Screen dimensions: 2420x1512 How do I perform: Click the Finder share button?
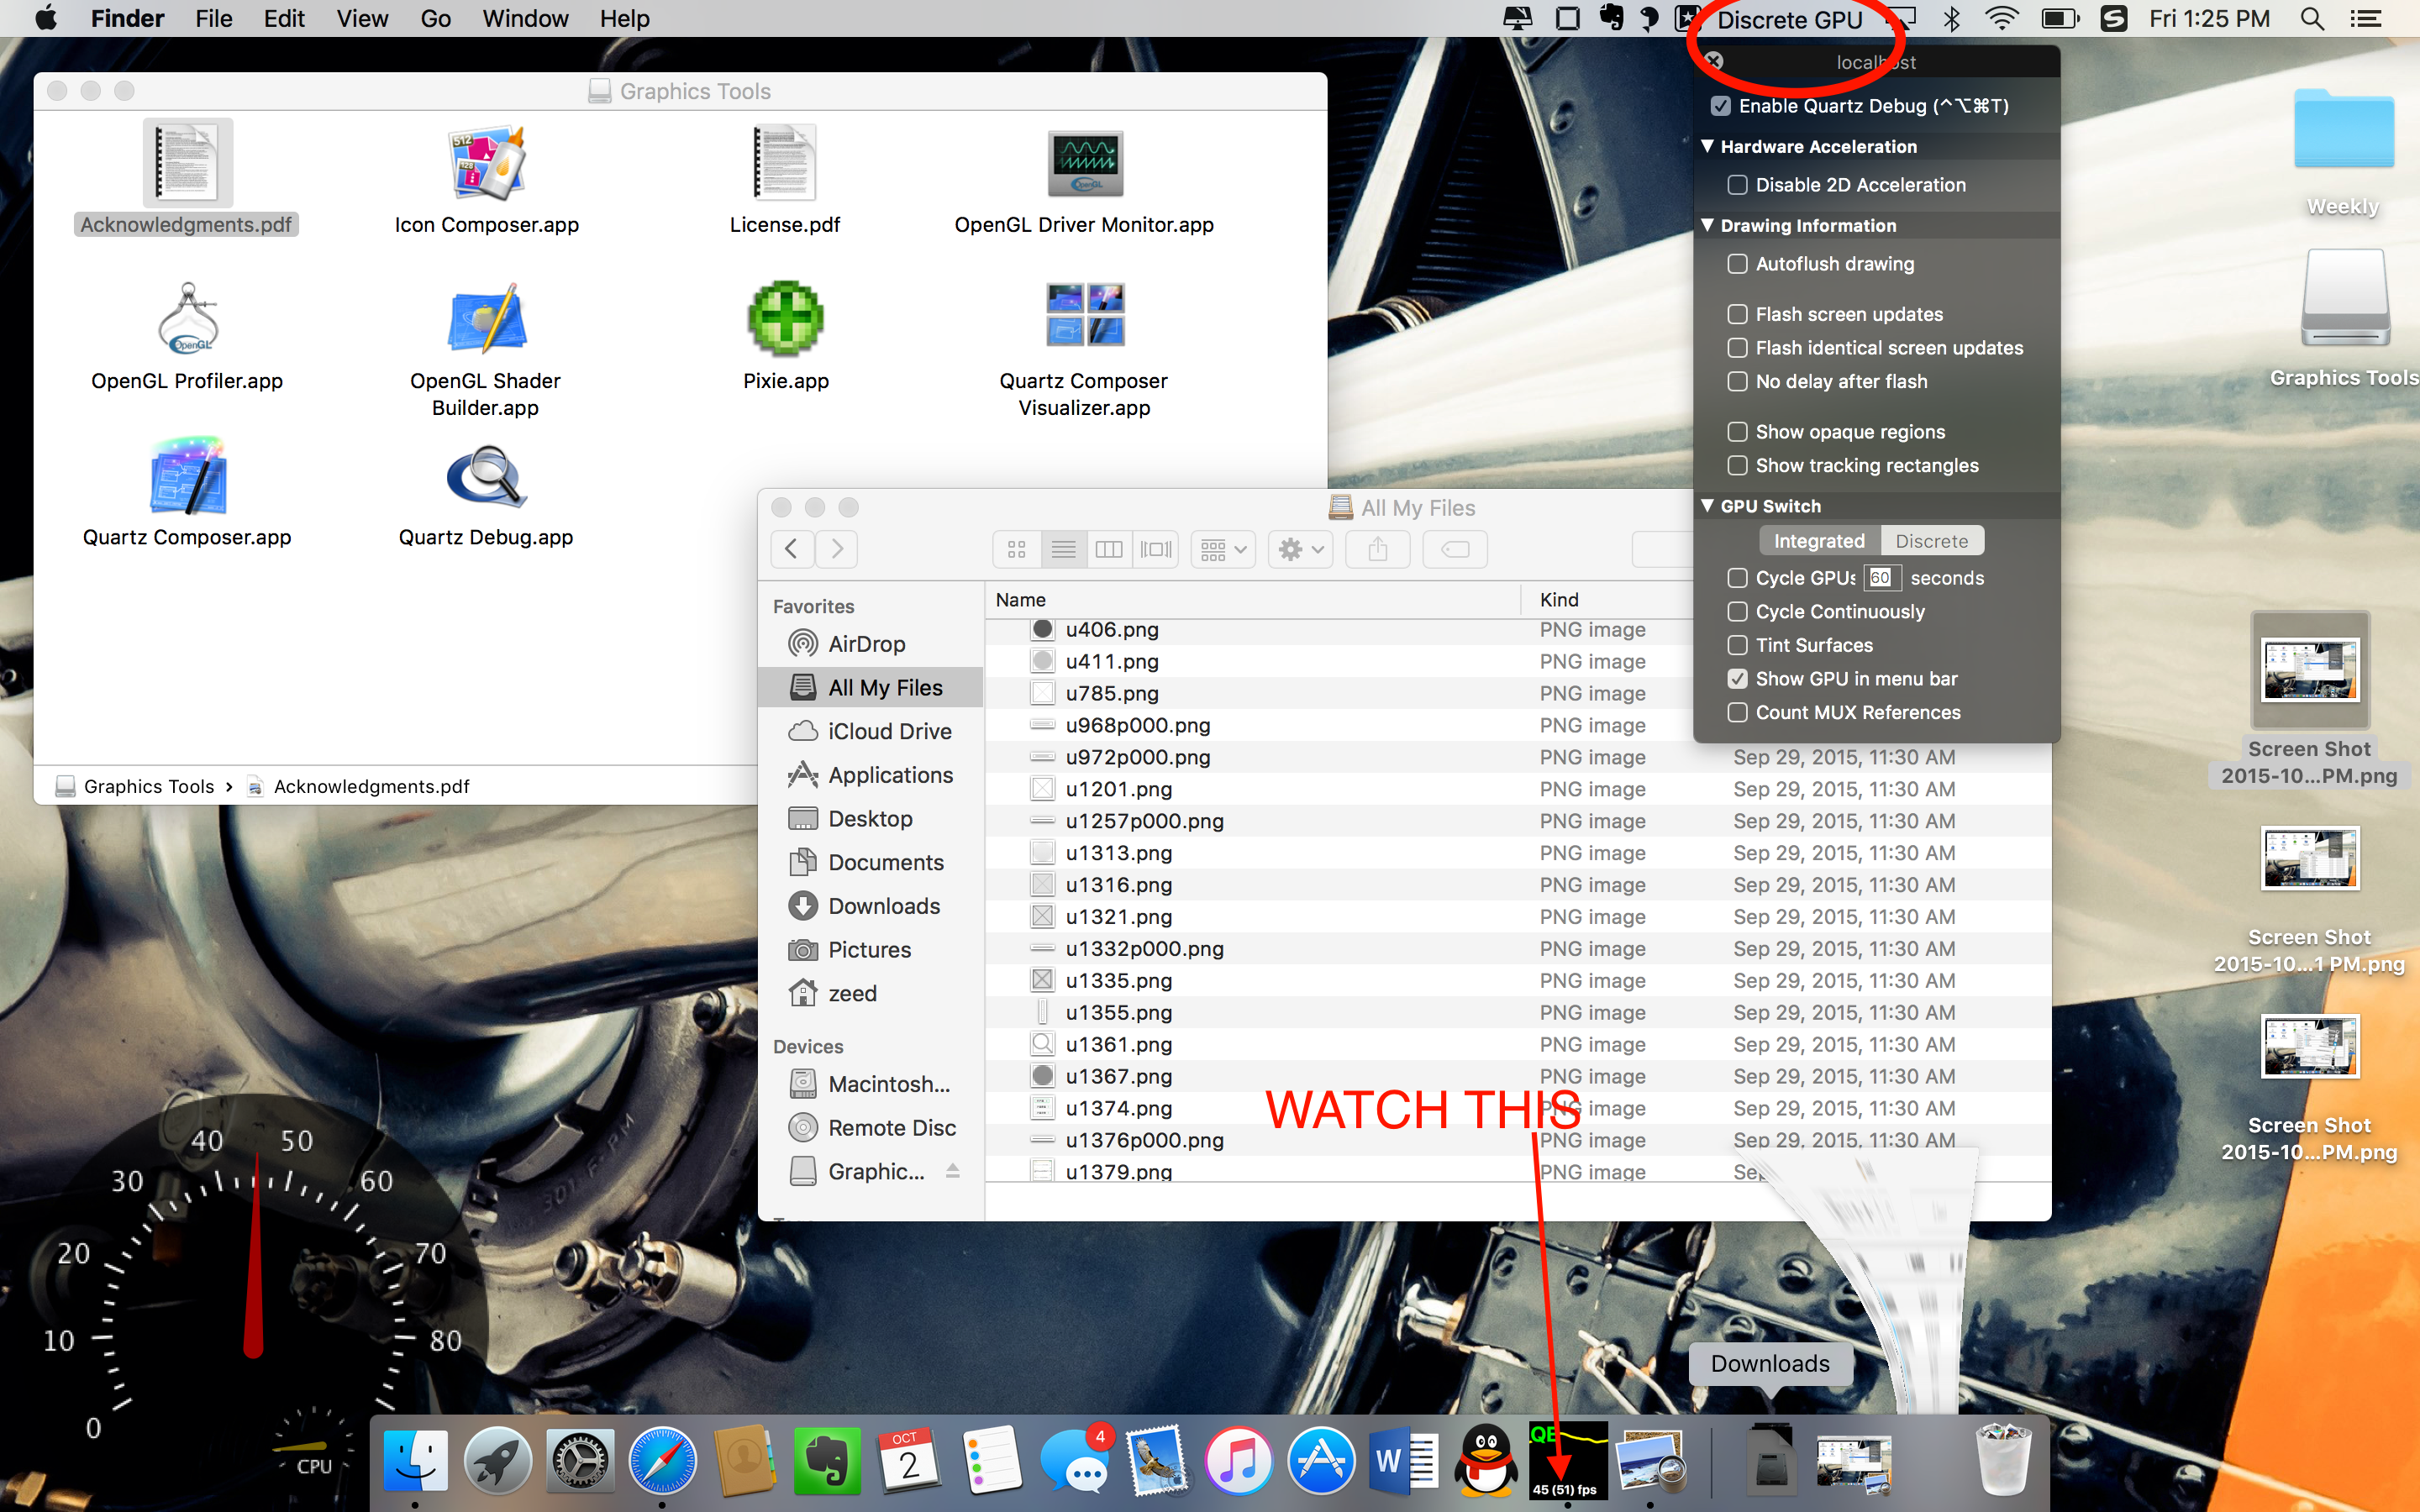[x=1377, y=549]
